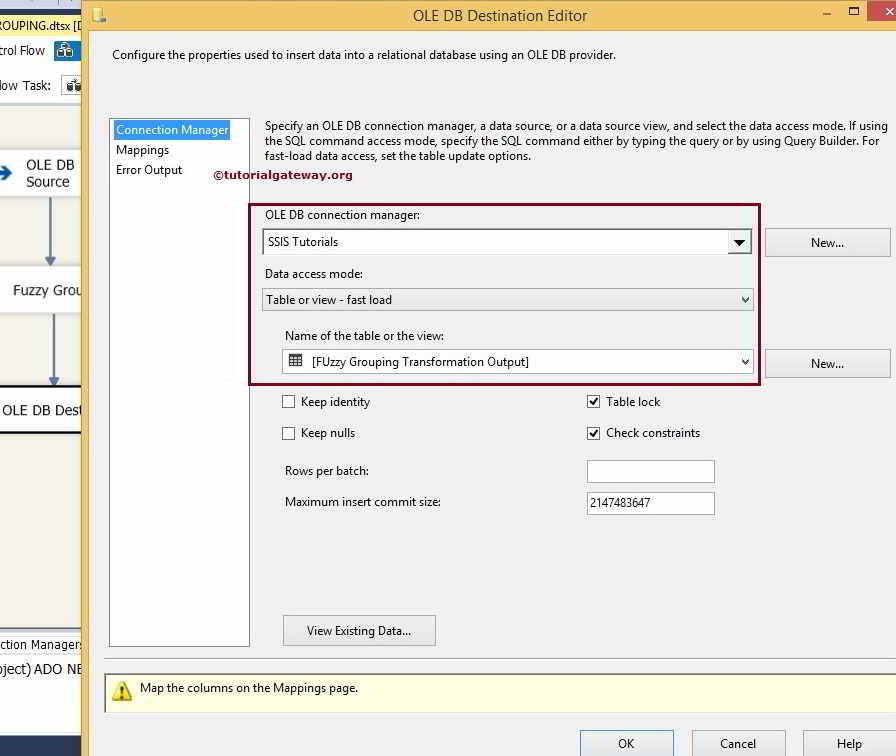This screenshot has height=756, width=896.
Task: Click the OLE DB Destination Editor title bar icon
Action: click(x=98, y=15)
